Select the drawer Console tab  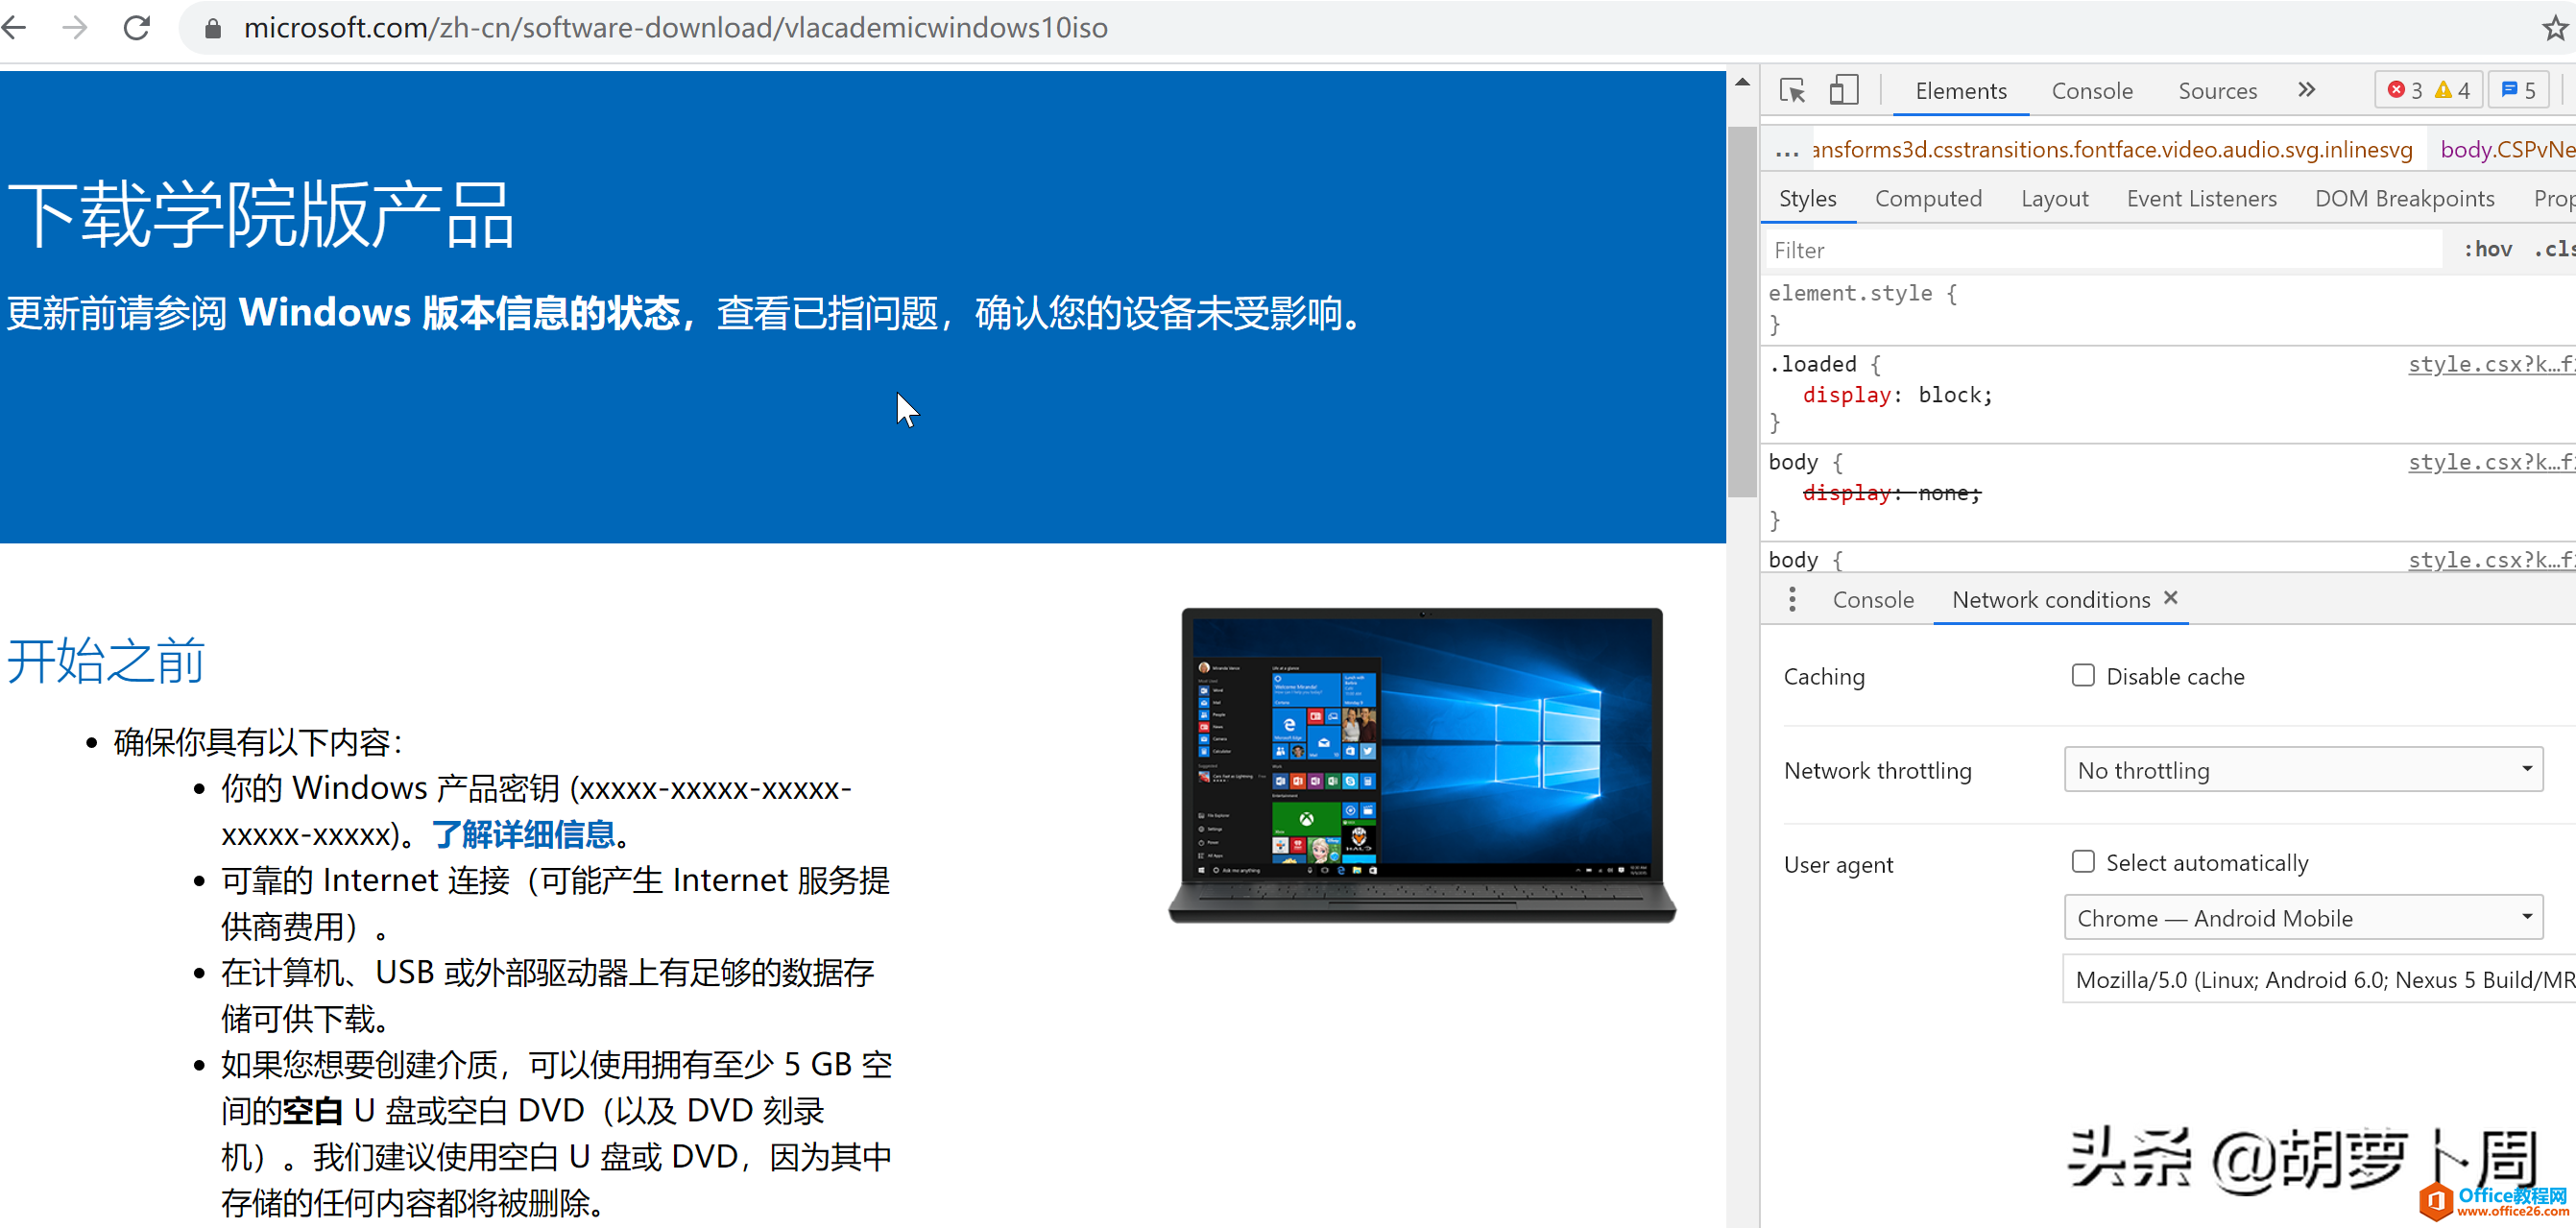(x=1873, y=600)
